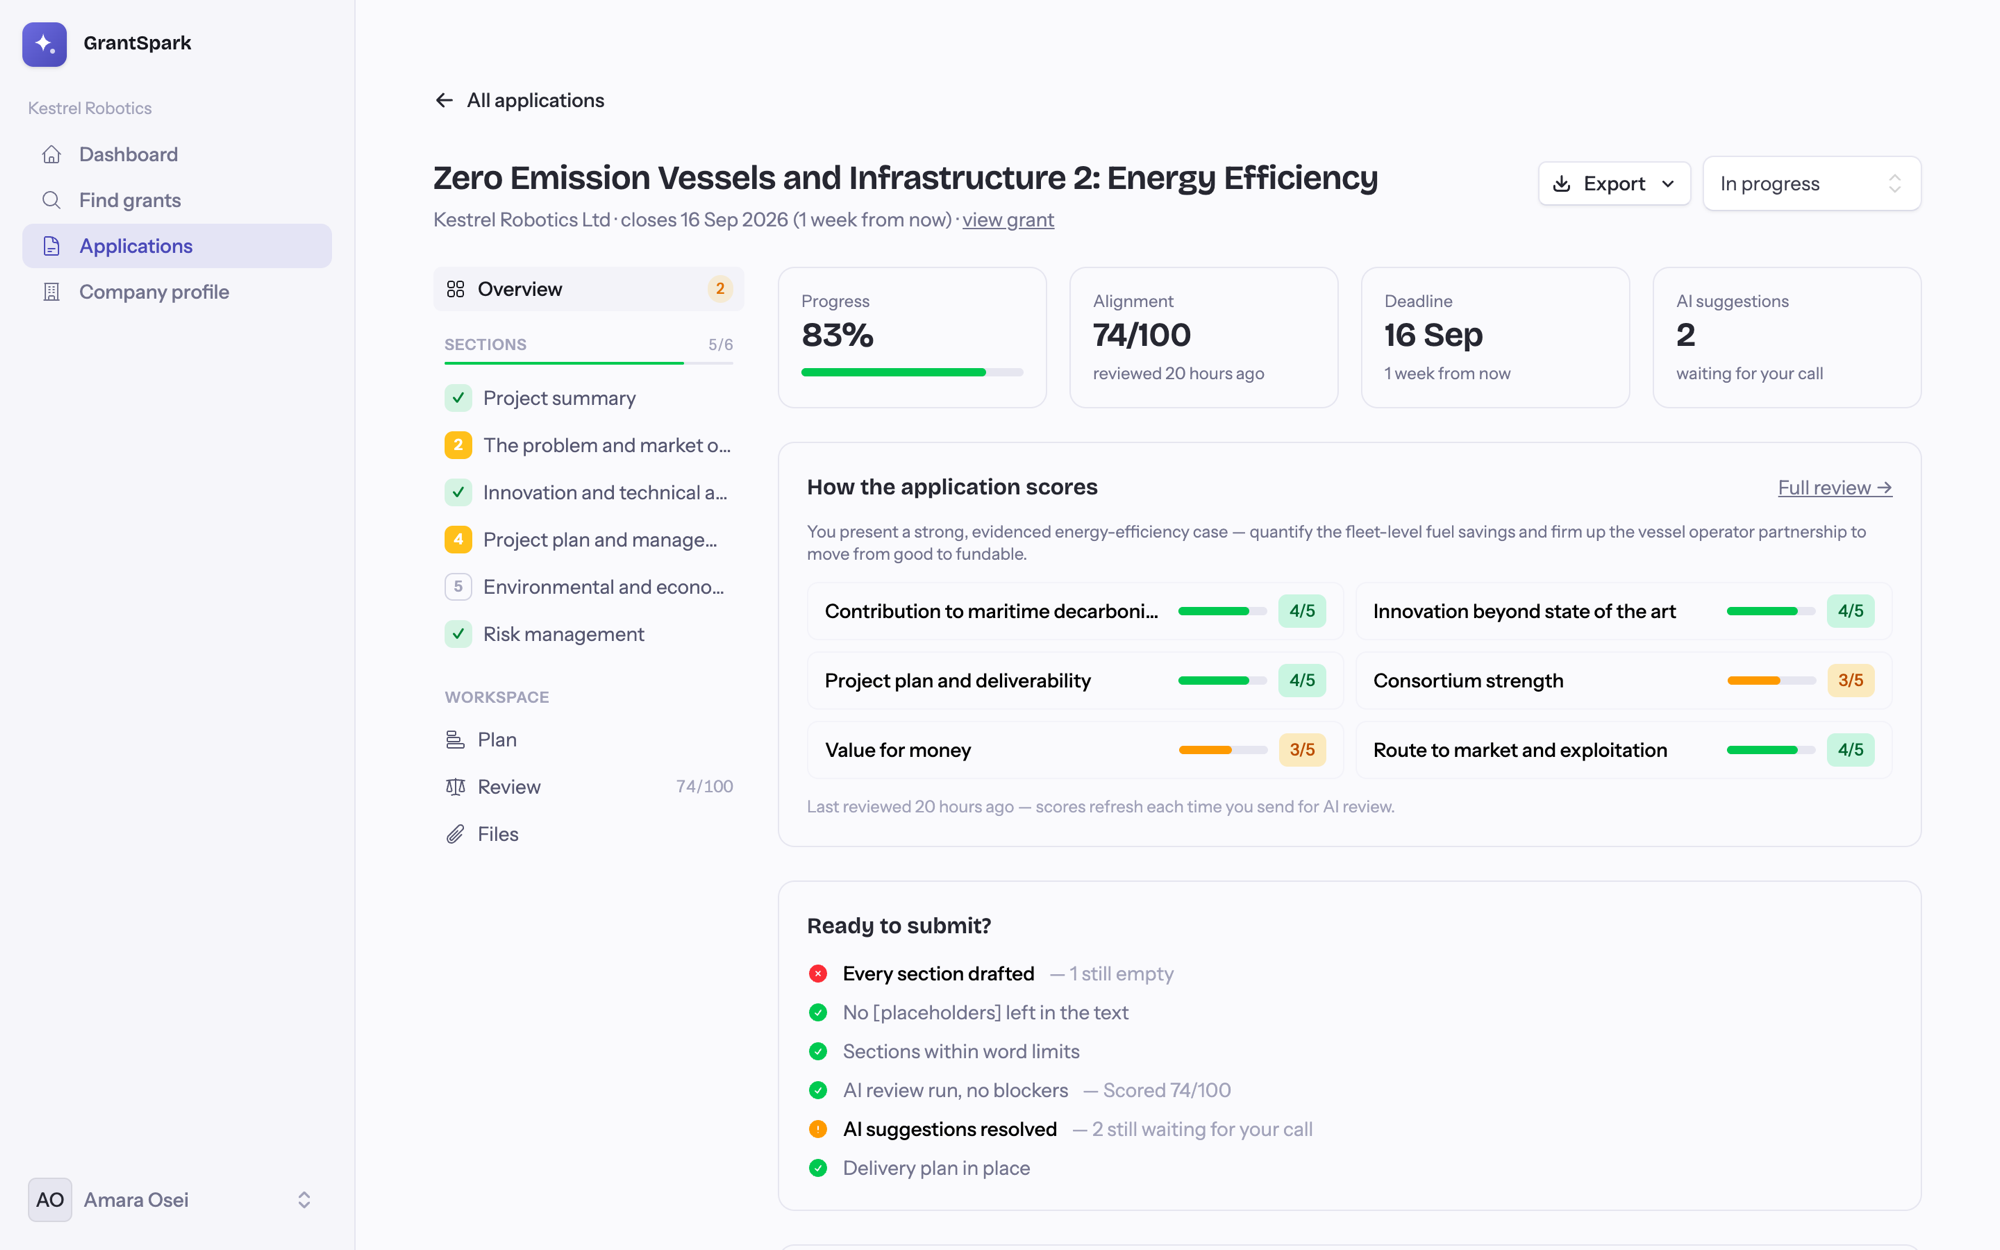The width and height of the screenshot is (2000, 1250).
Task: Click the Review scales icon
Action: [455, 787]
